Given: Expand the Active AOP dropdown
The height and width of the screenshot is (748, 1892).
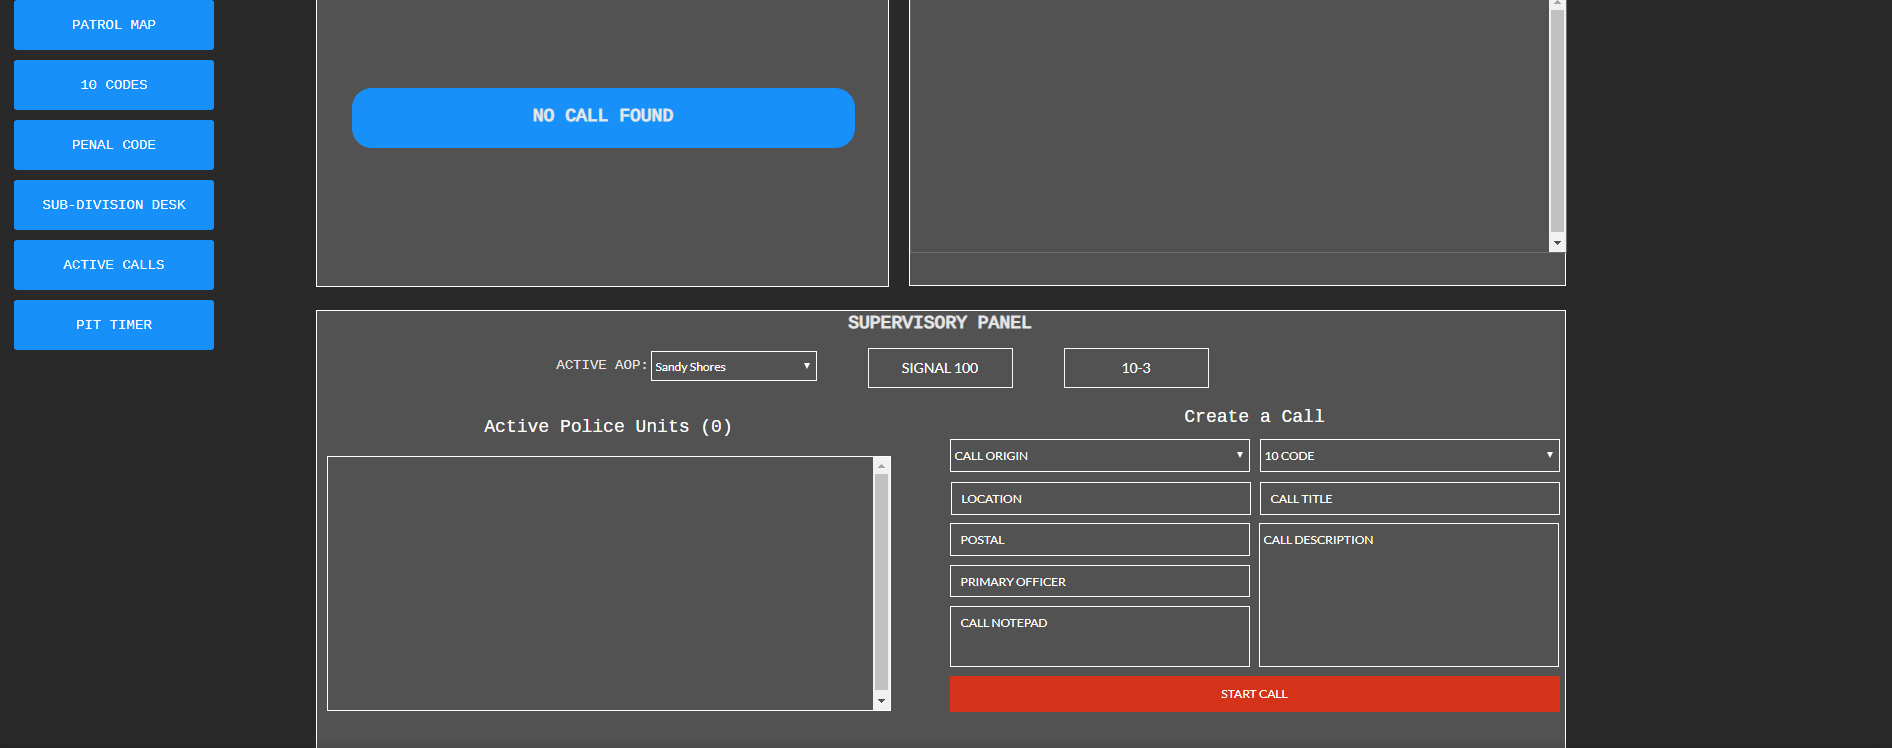Looking at the screenshot, I should click(x=733, y=366).
